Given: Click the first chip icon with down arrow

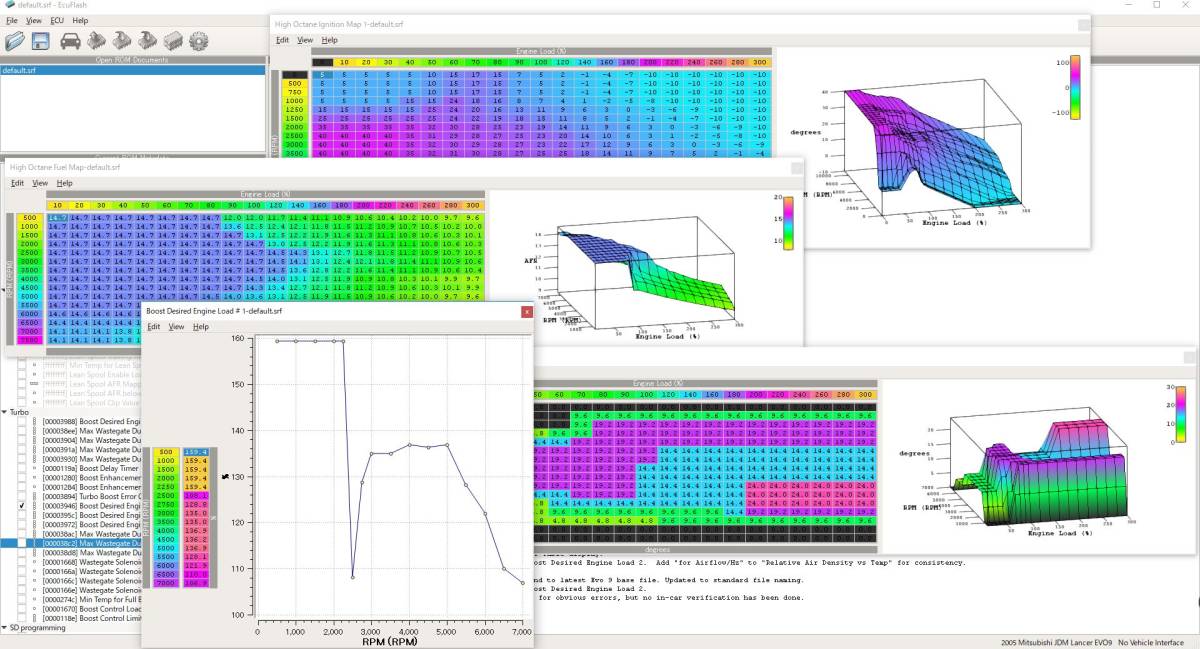Looking at the screenshot, I should tap(122, 41).
